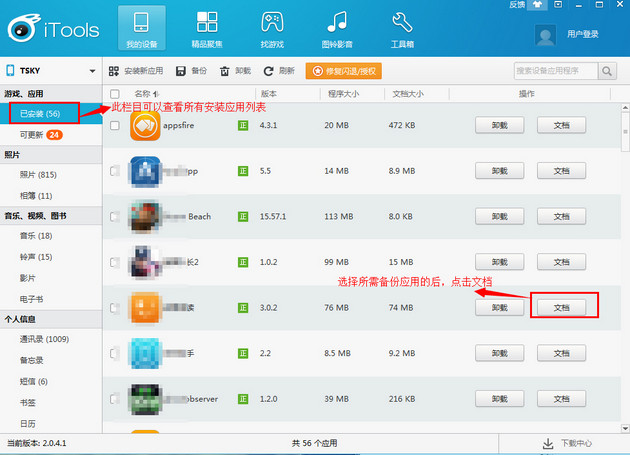Click the green 正 badge for appsfire
The image size is (630, 455).
(243, 125)
